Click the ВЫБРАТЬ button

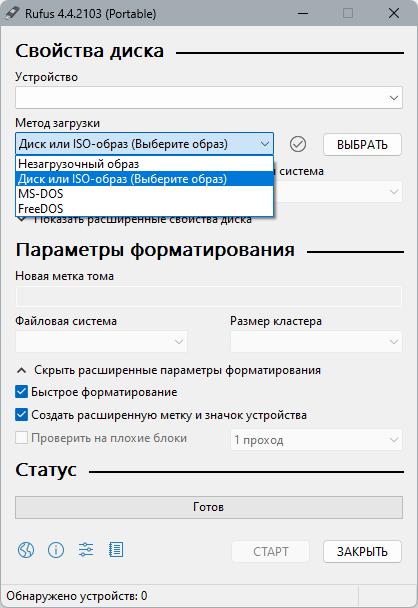362,145
